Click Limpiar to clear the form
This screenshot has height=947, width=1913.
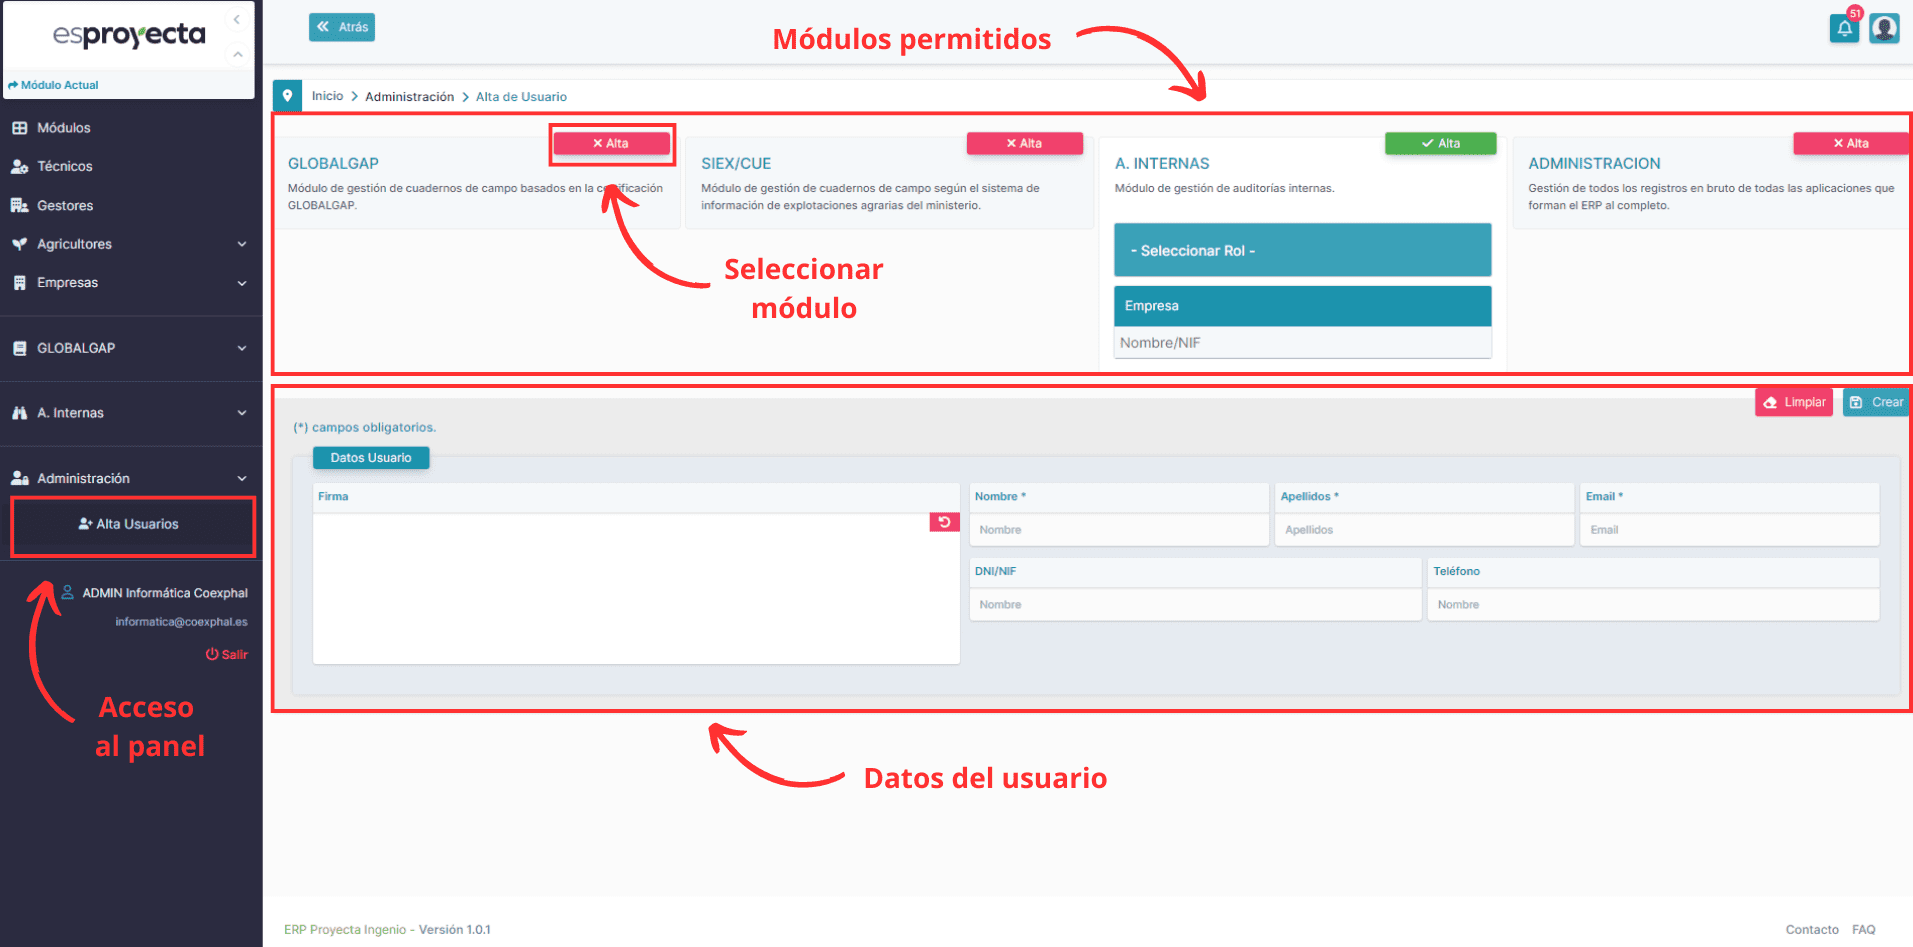click(x=1793, y=401)
